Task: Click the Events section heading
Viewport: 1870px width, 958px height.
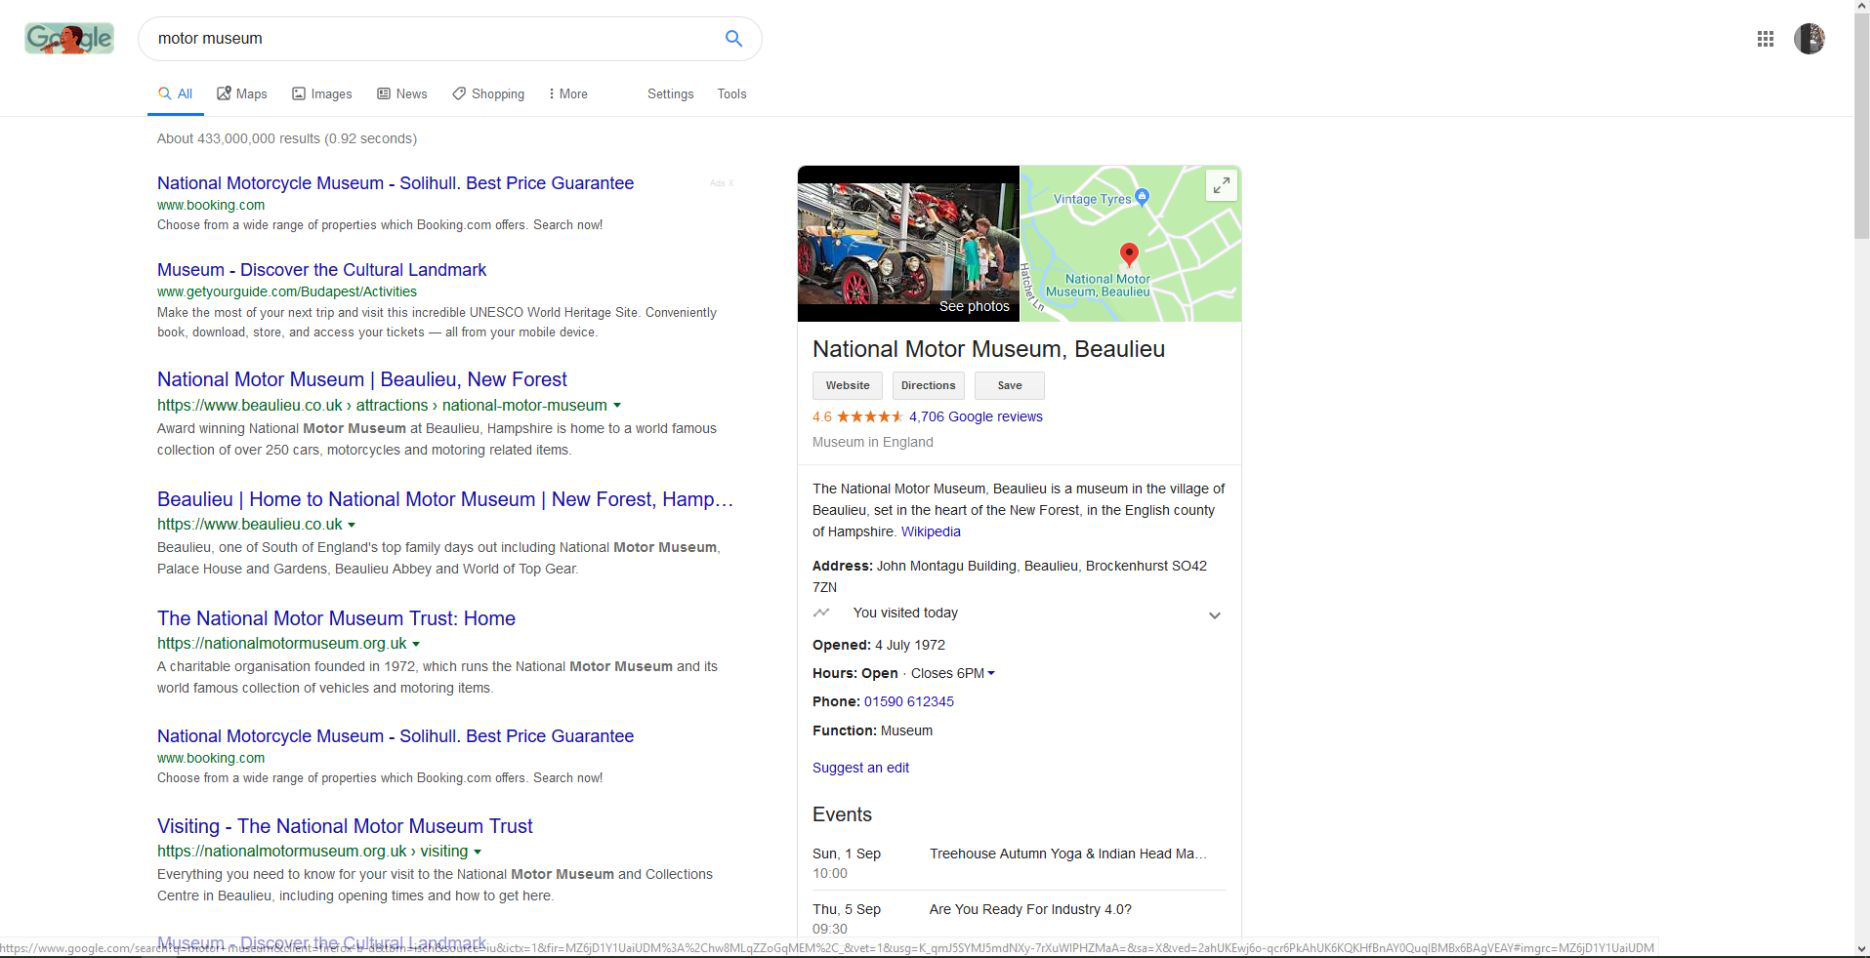Action: [x=842, y=815]
